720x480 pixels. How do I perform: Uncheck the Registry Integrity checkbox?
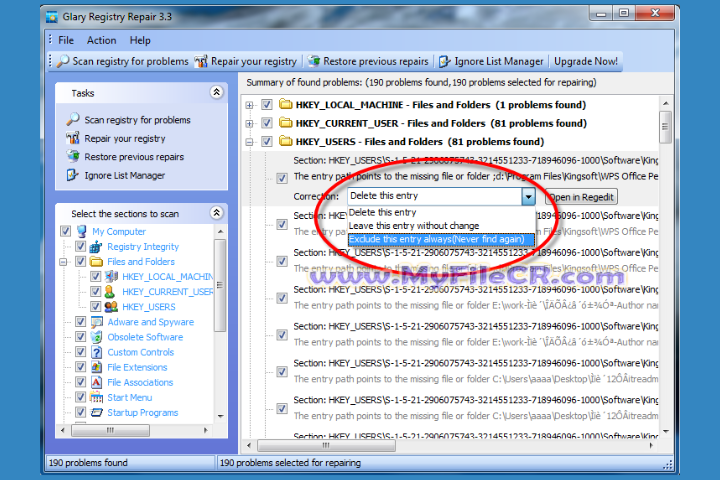tap(81, 246)
